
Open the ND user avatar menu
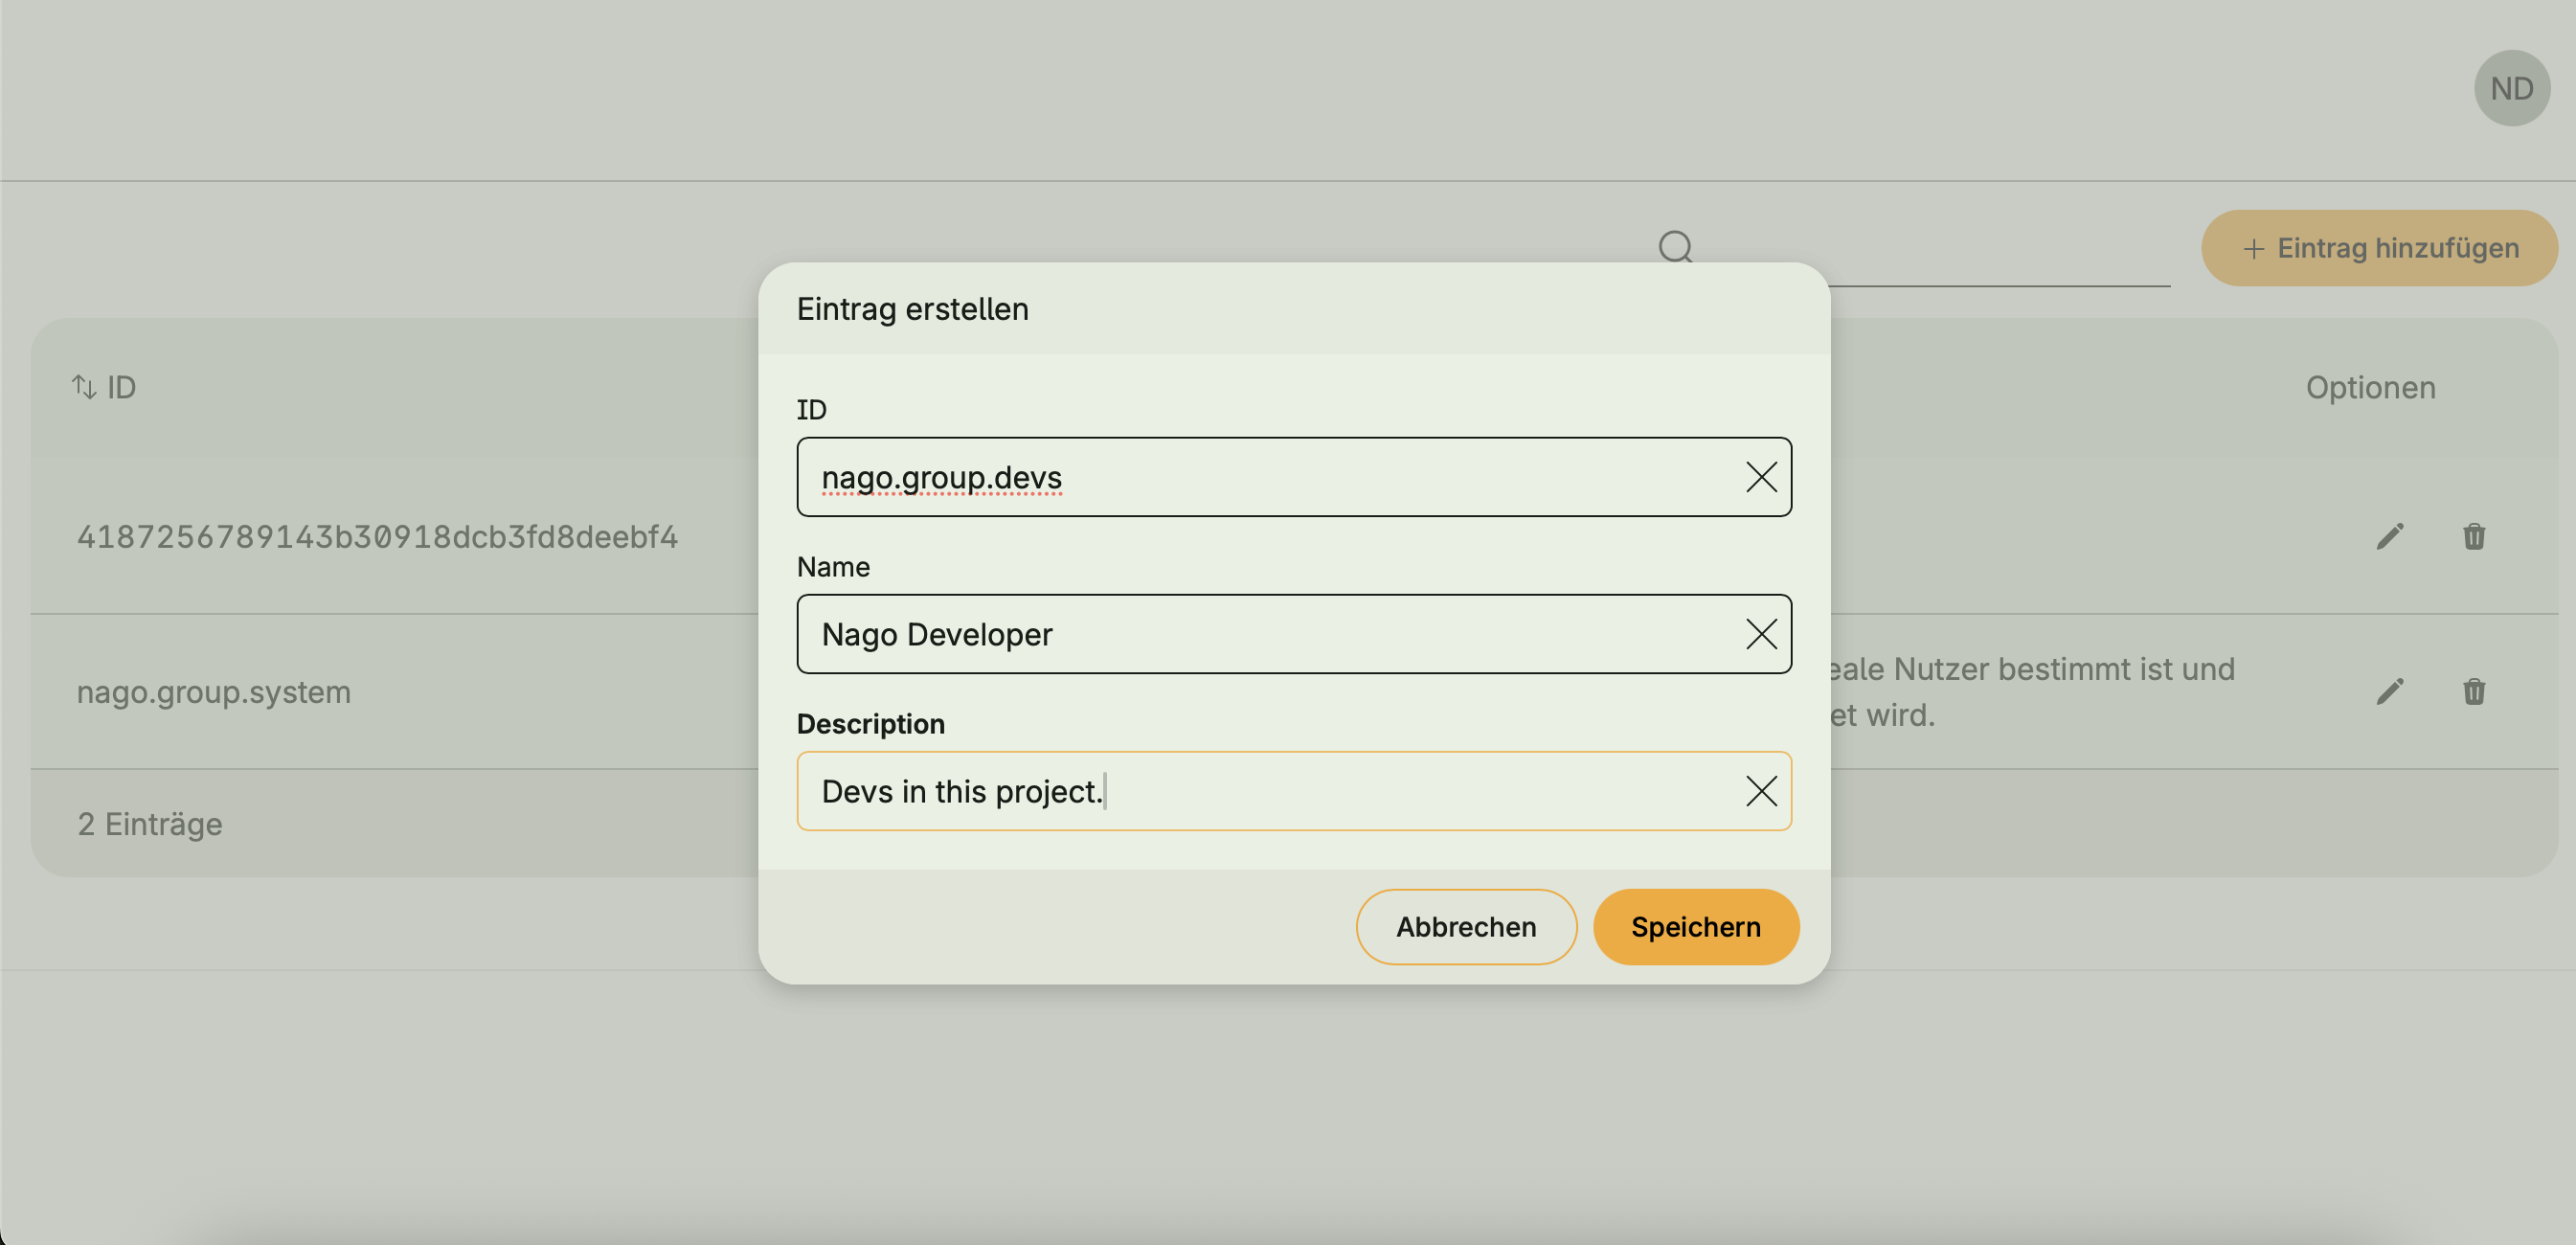pos(2511,89)
